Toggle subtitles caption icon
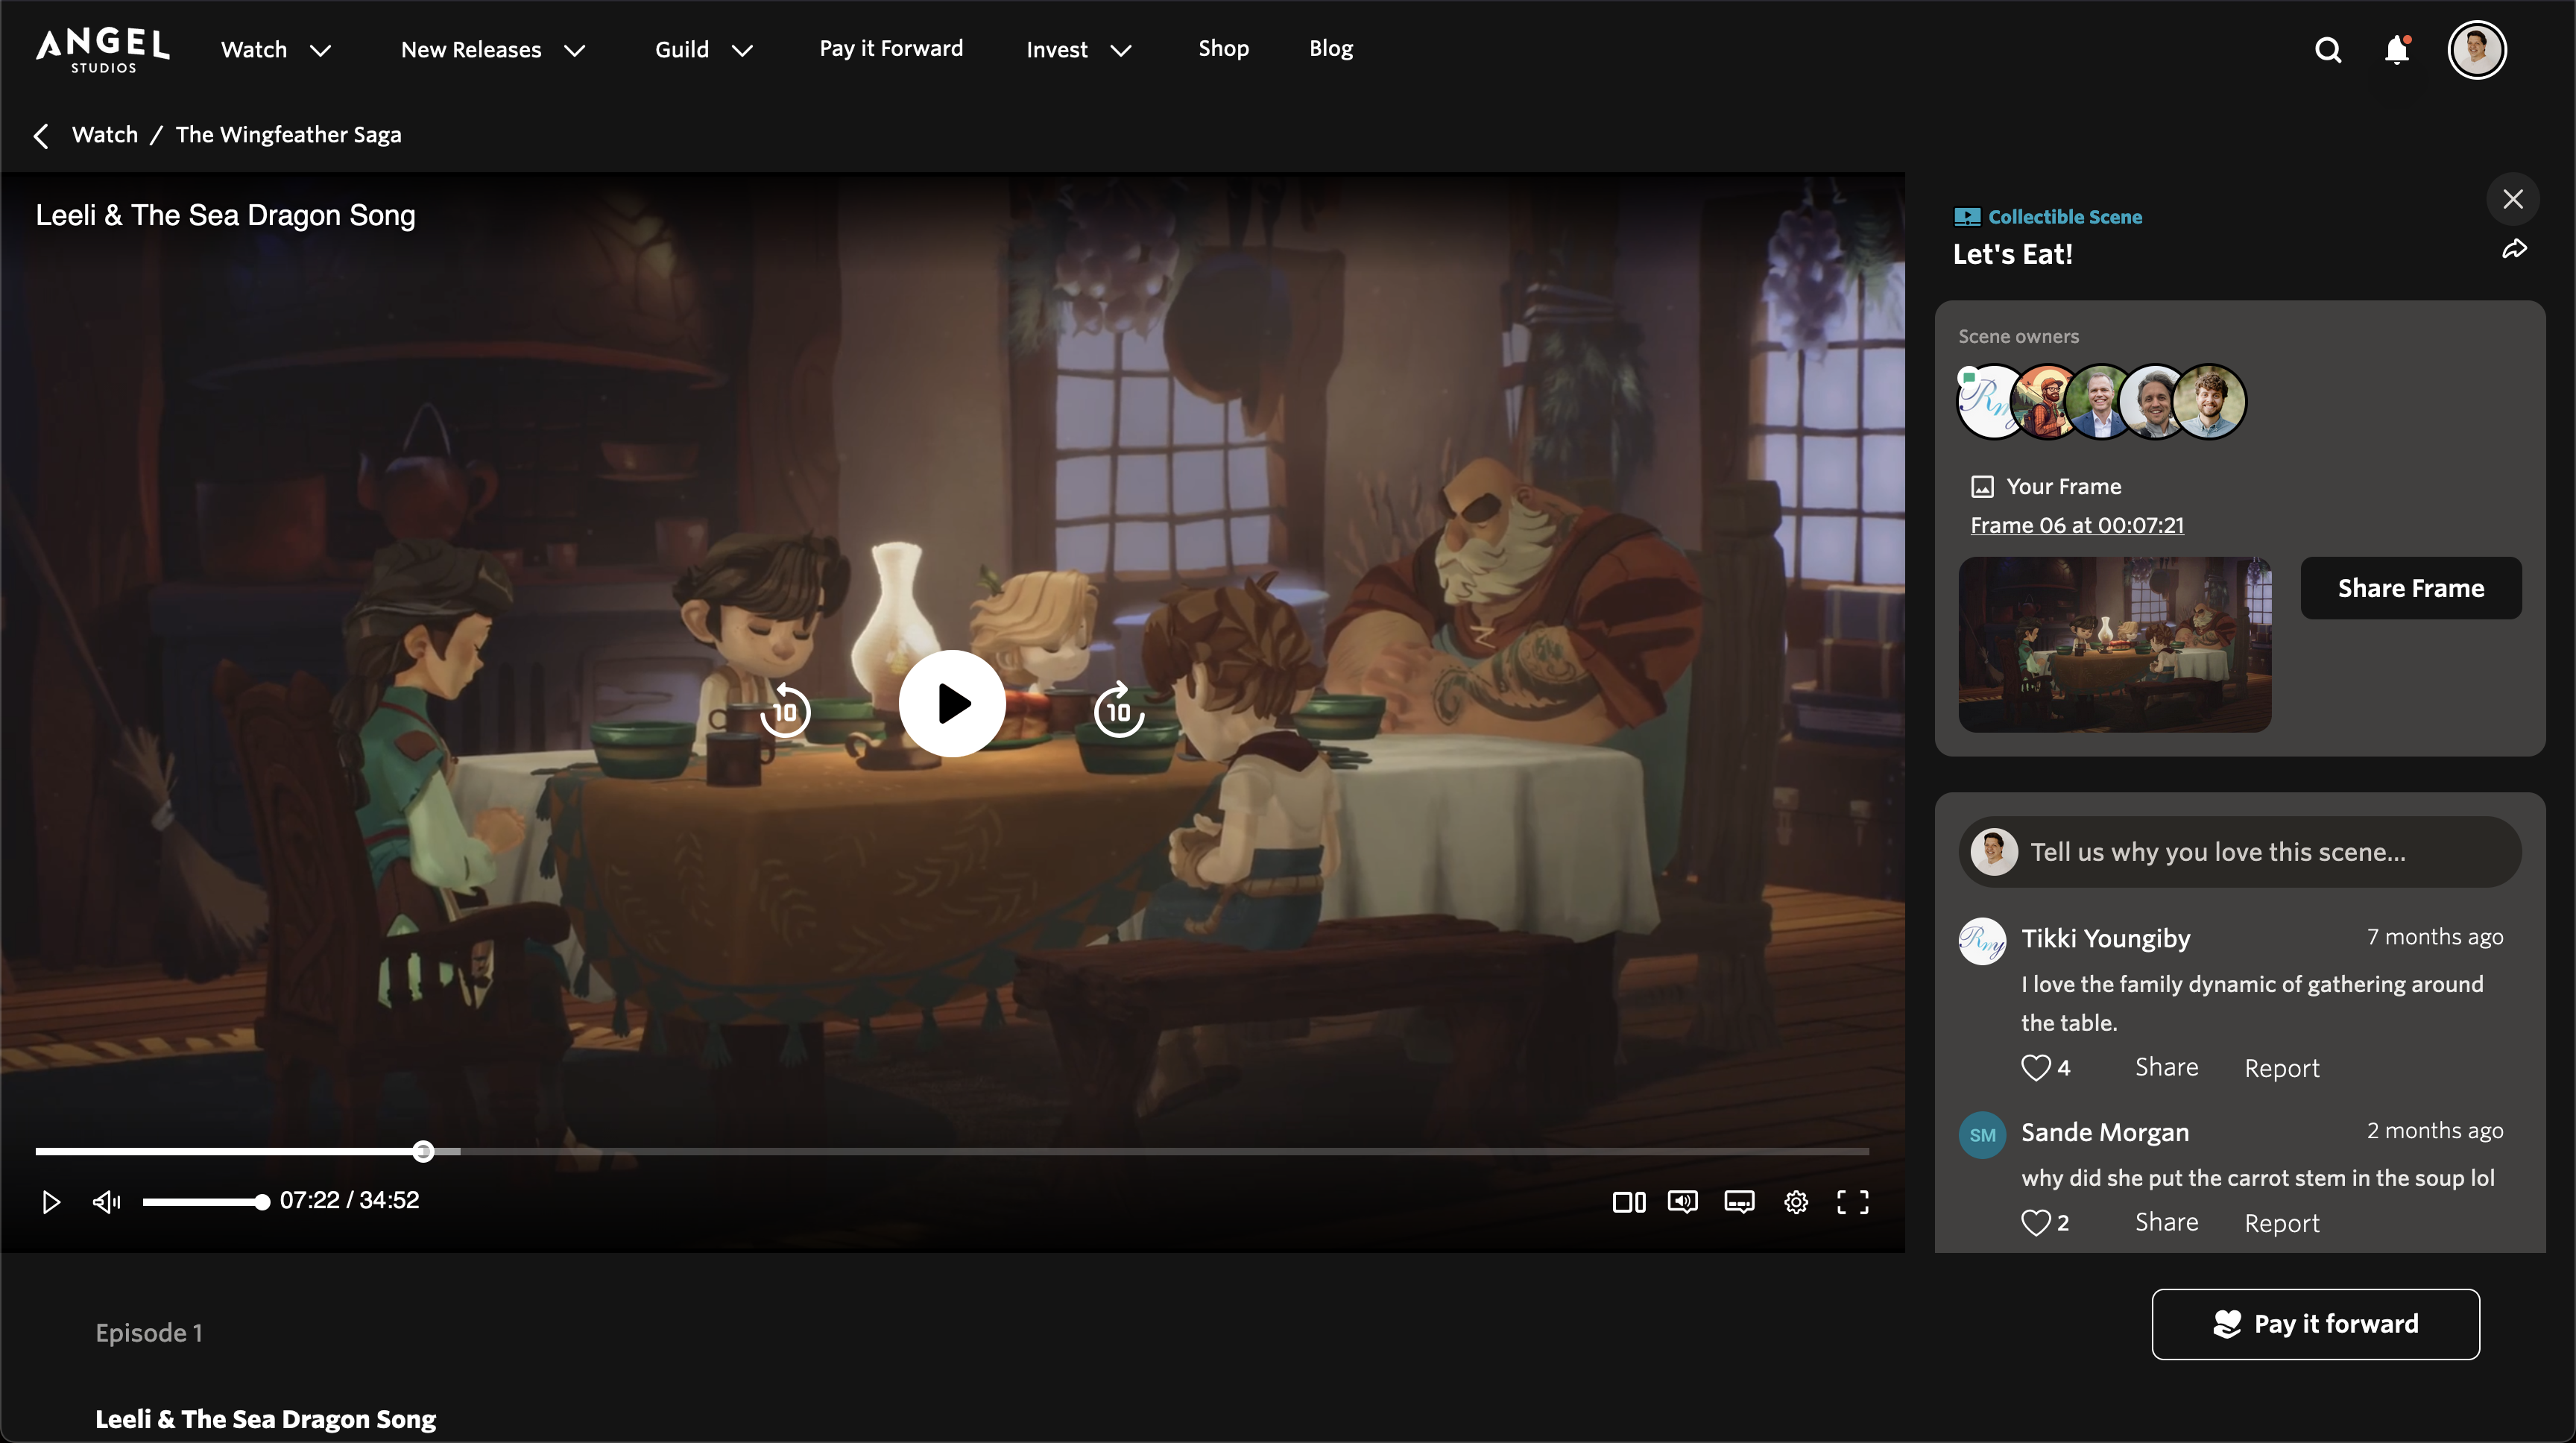Viewport: 2576px width, 1443px height. [x=1739, y=1202]
